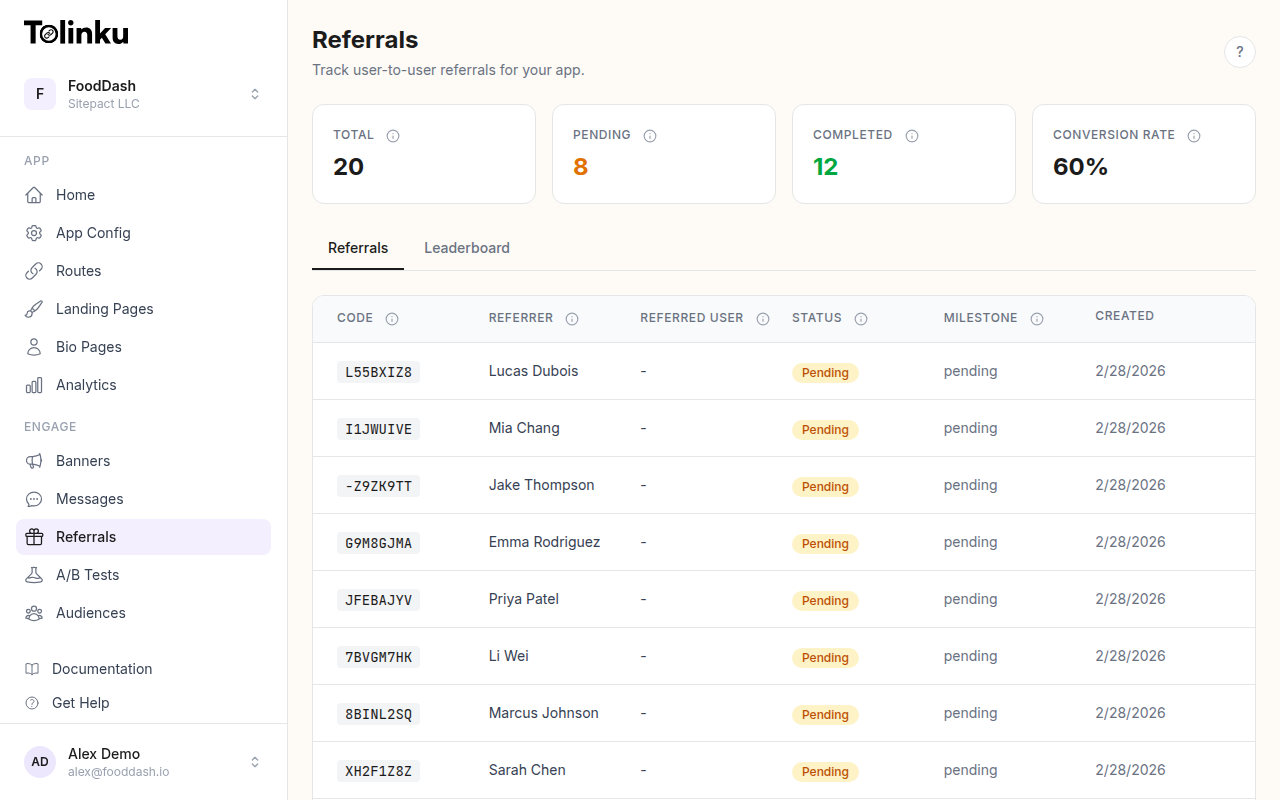Click the referral code L55BXIZ8
Screen dimensions: 1280x800
point(378,371)
